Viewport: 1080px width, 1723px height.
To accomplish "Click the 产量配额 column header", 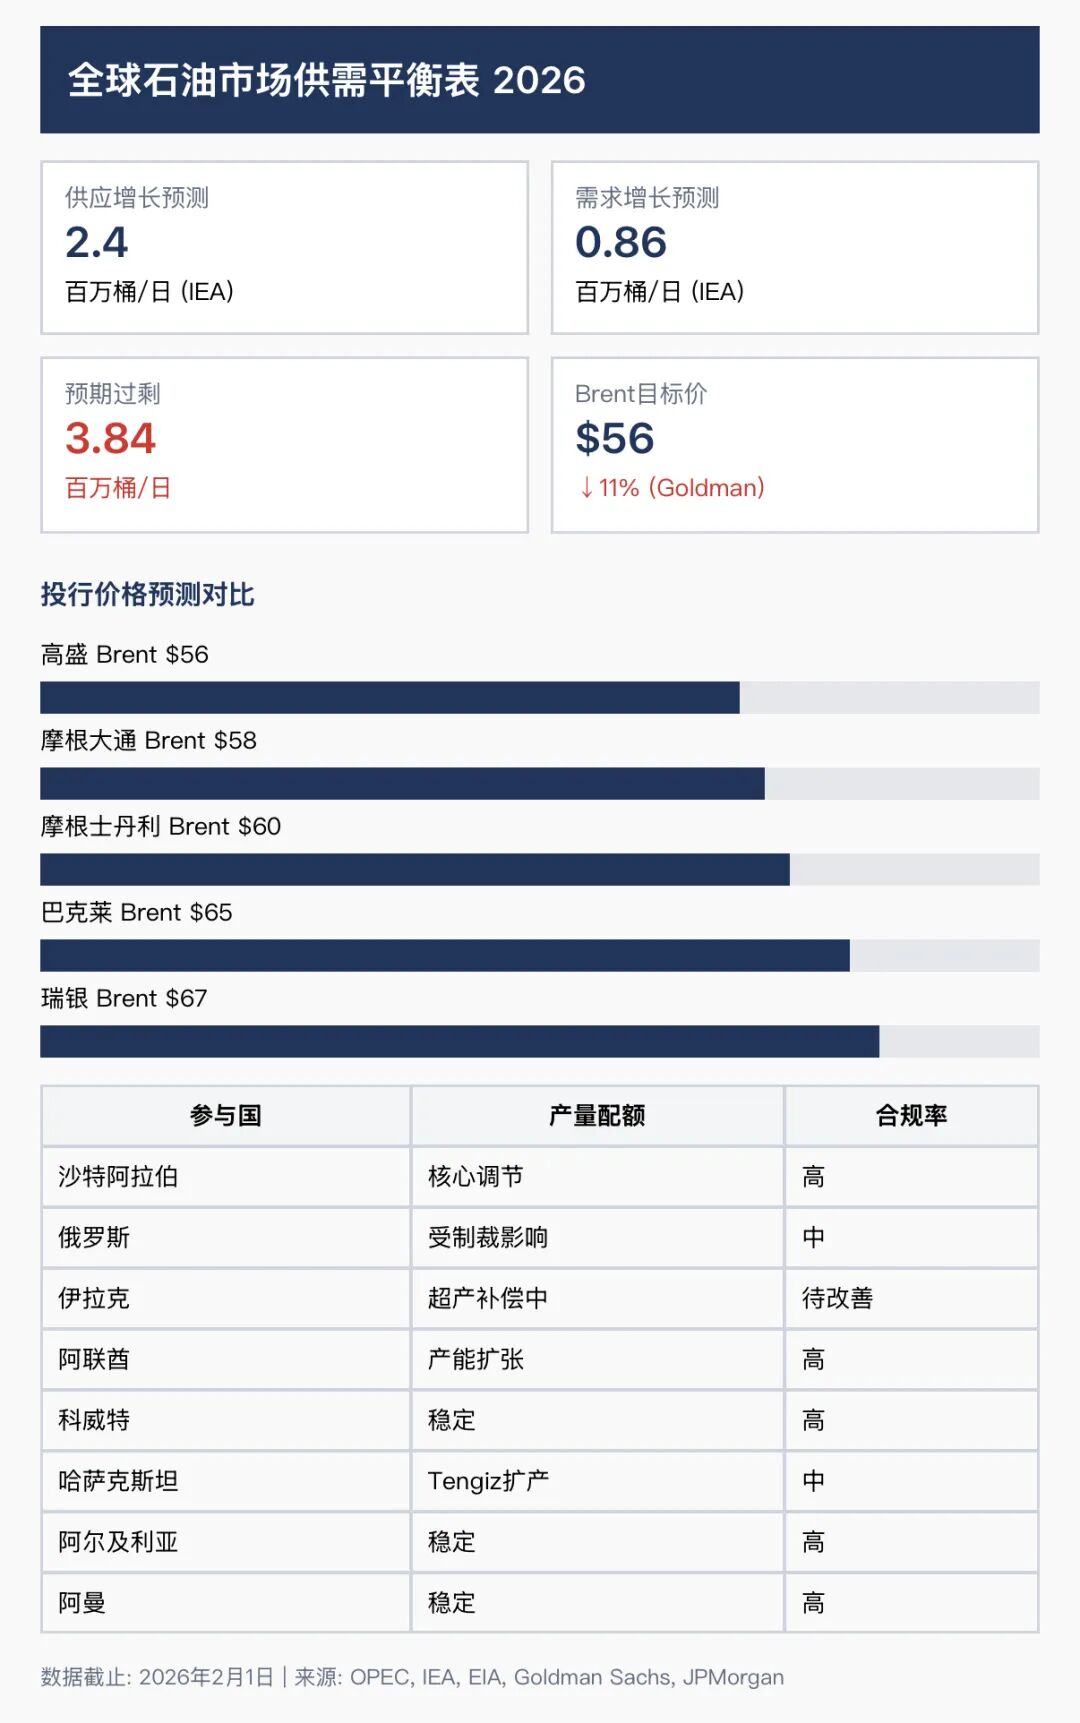I will click(597, 1115).
